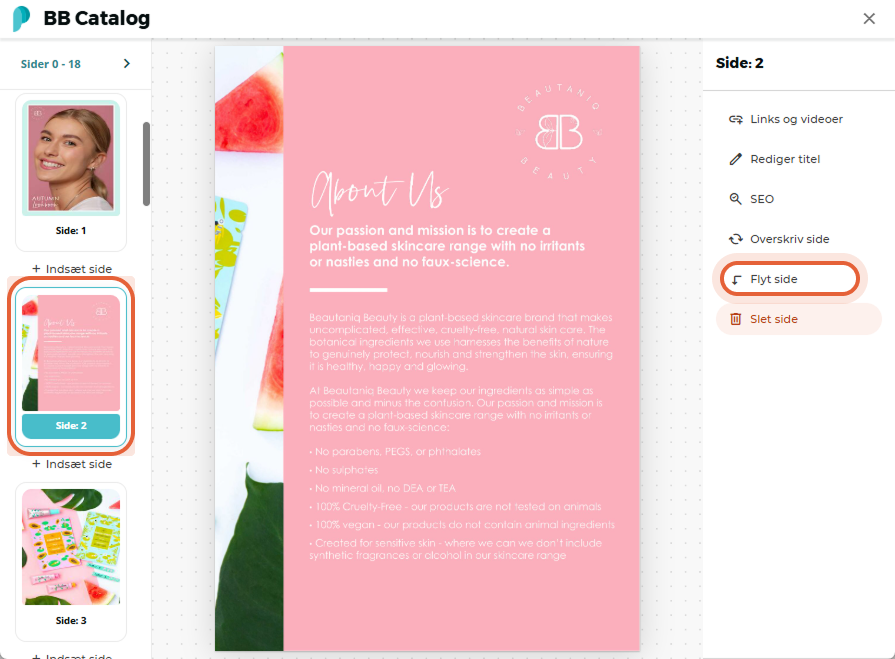Click the Overskriv side refresh icon
The width and height of the screenshot is (895, 659).
pyautogui.click(x=736, y=239)
